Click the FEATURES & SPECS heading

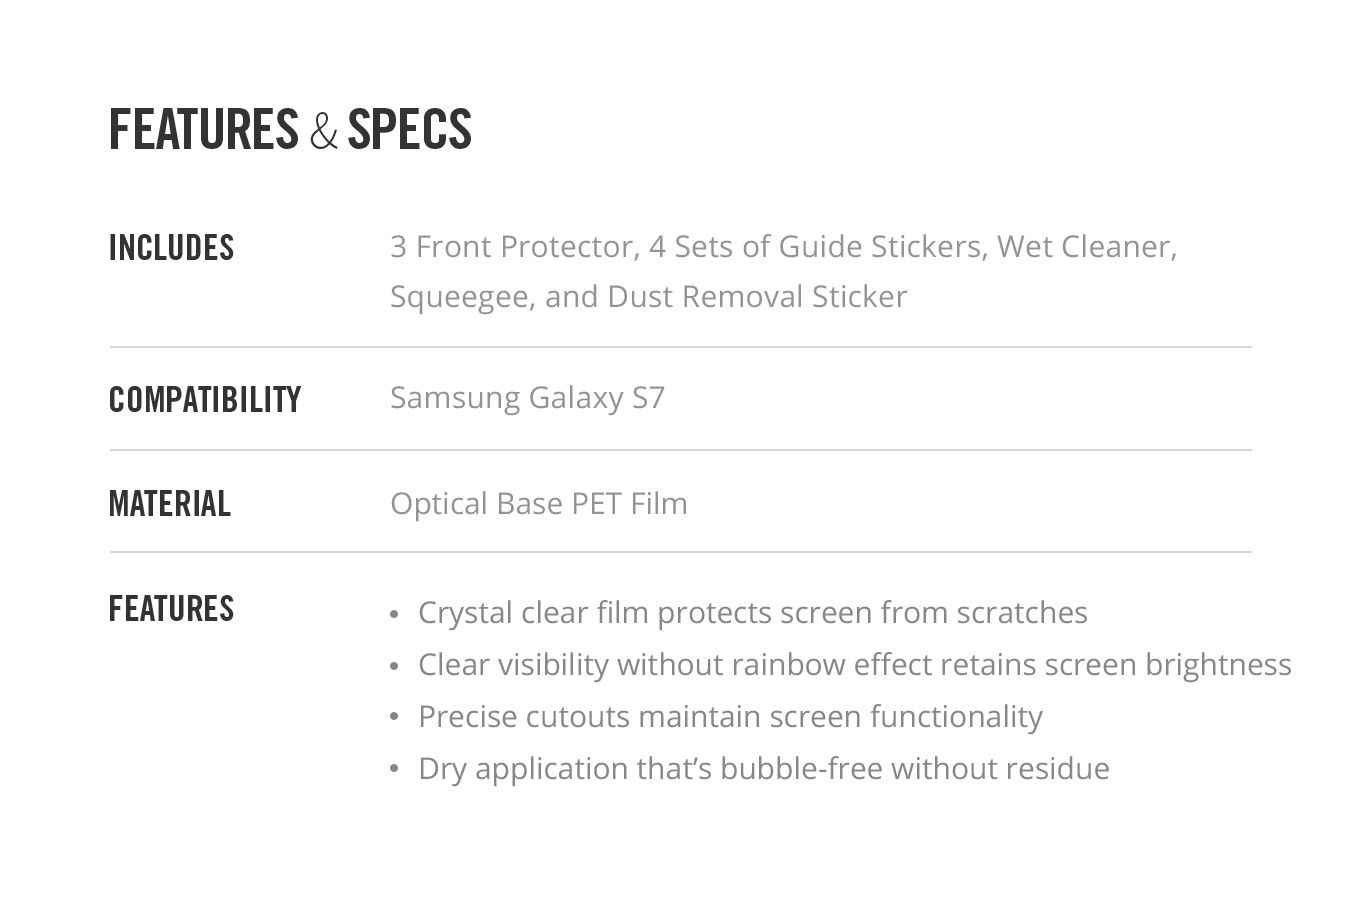[x=290, y=130]
